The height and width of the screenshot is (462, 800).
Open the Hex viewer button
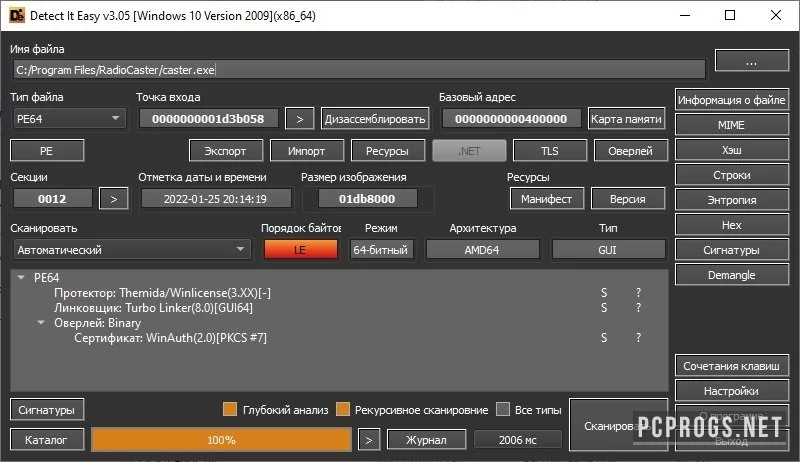pyautogui.click(x=732, y=225)
